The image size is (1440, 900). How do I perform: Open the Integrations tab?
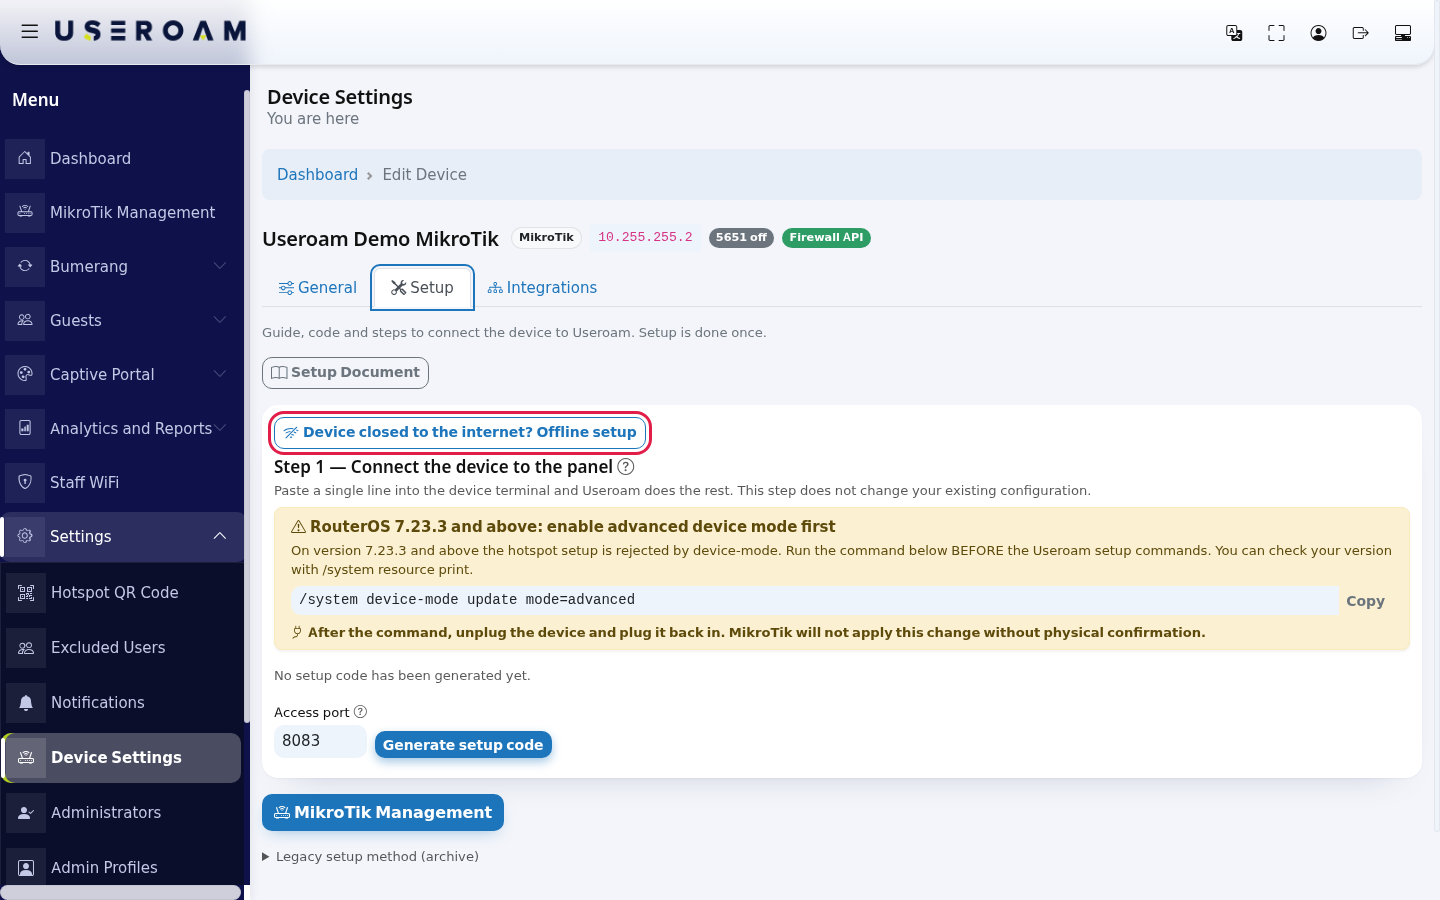(542, 288)
